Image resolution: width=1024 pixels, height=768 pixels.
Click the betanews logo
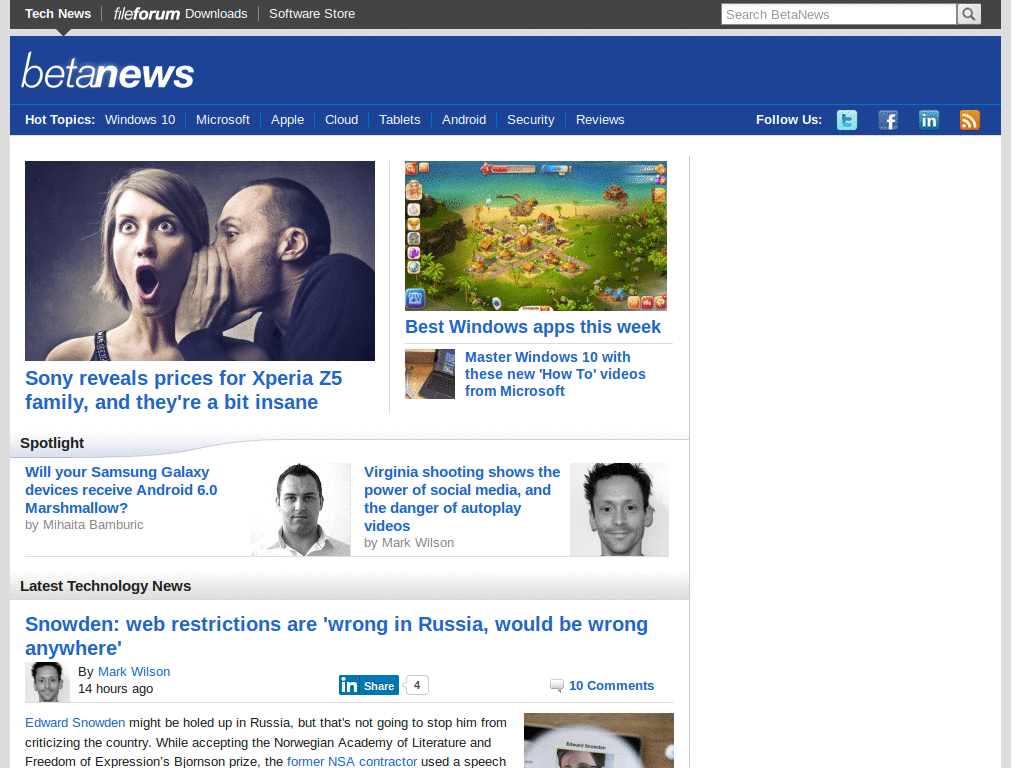coord(108,71)
